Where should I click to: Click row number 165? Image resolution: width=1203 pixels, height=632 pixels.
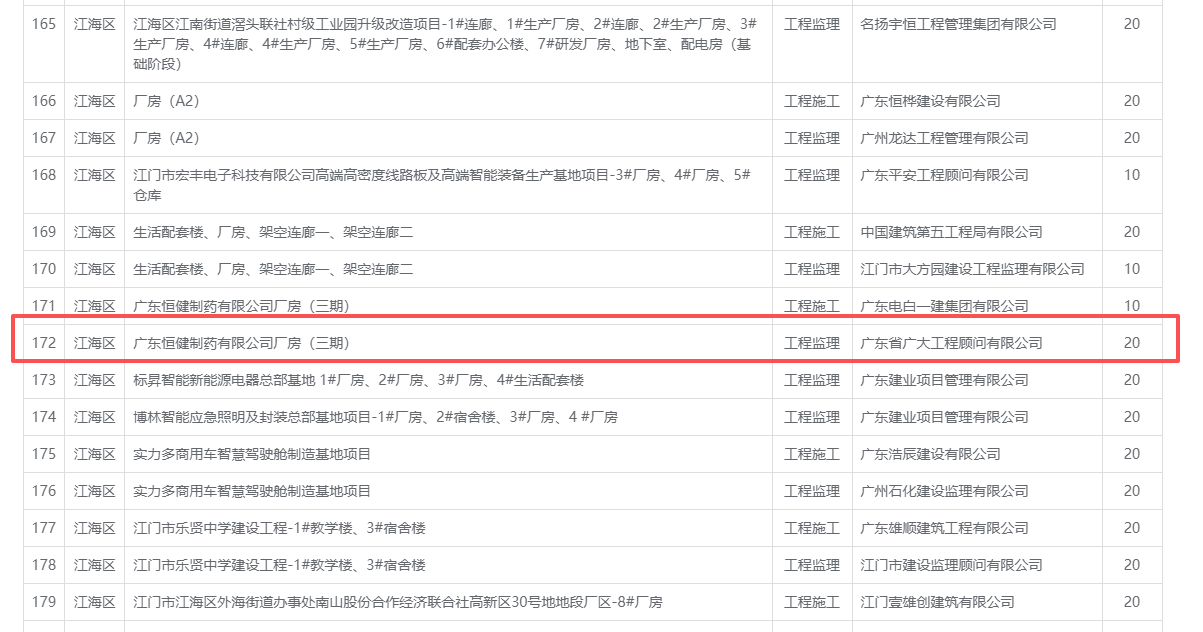pos(44,24)
